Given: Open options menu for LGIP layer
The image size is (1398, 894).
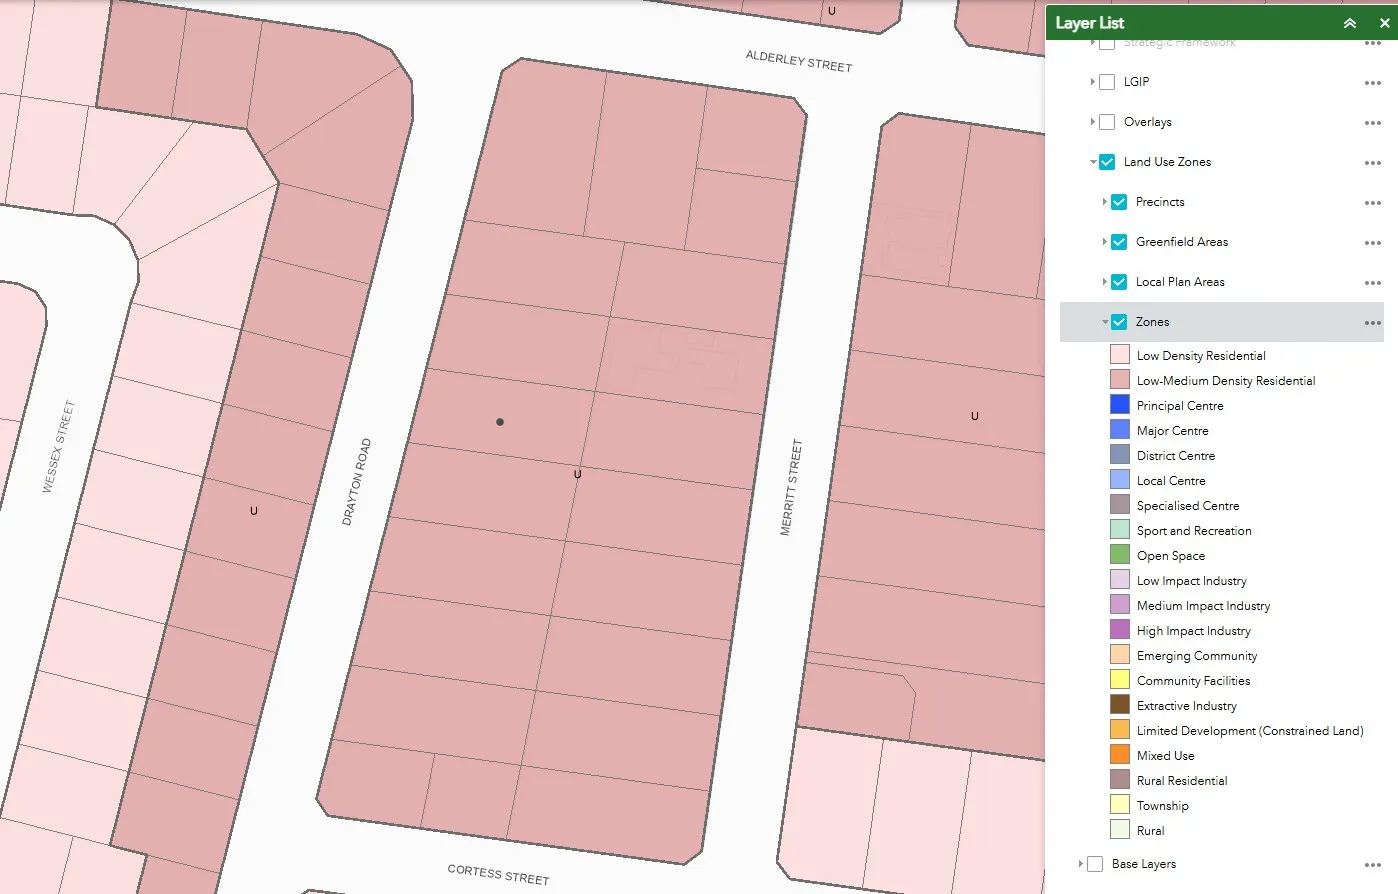Looking at the screenshot, I should pos(1372,83).
